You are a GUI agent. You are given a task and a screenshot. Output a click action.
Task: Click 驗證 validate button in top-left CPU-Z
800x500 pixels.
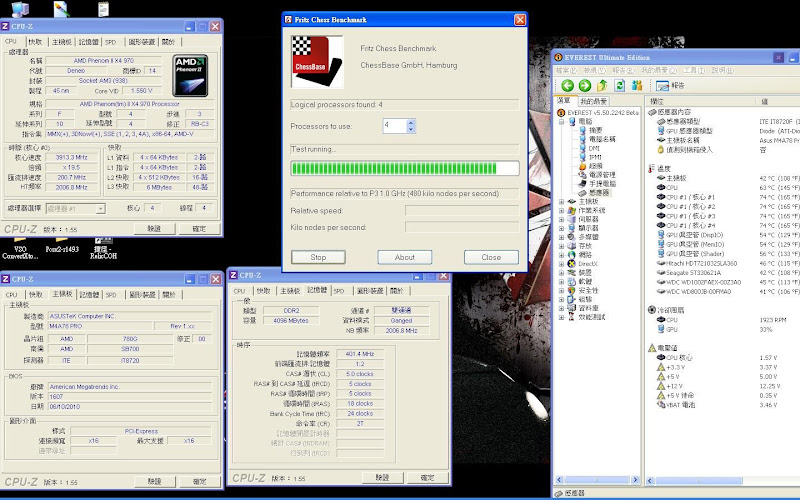point(155,229)
